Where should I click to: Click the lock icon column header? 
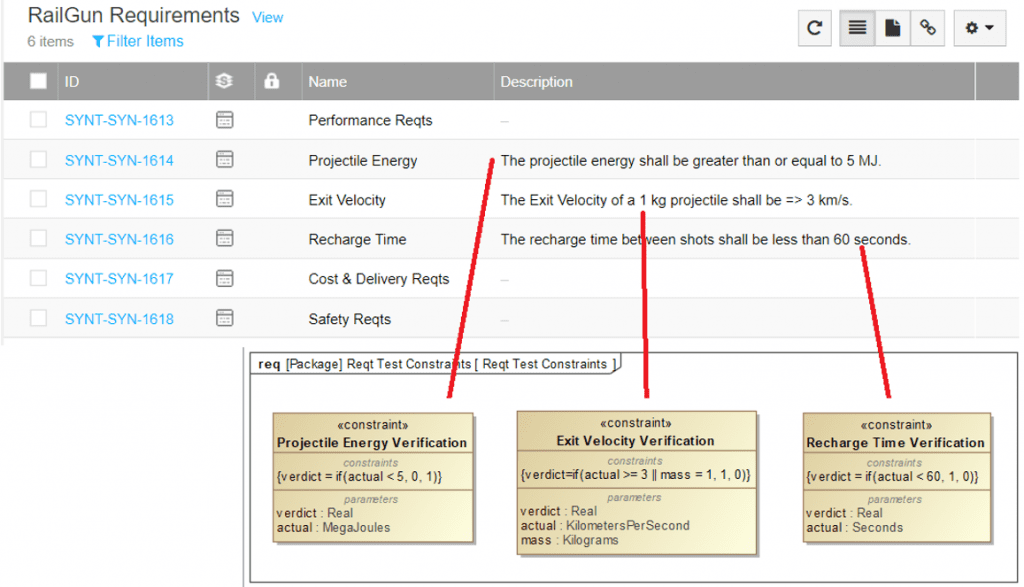(x=271, y=82)
